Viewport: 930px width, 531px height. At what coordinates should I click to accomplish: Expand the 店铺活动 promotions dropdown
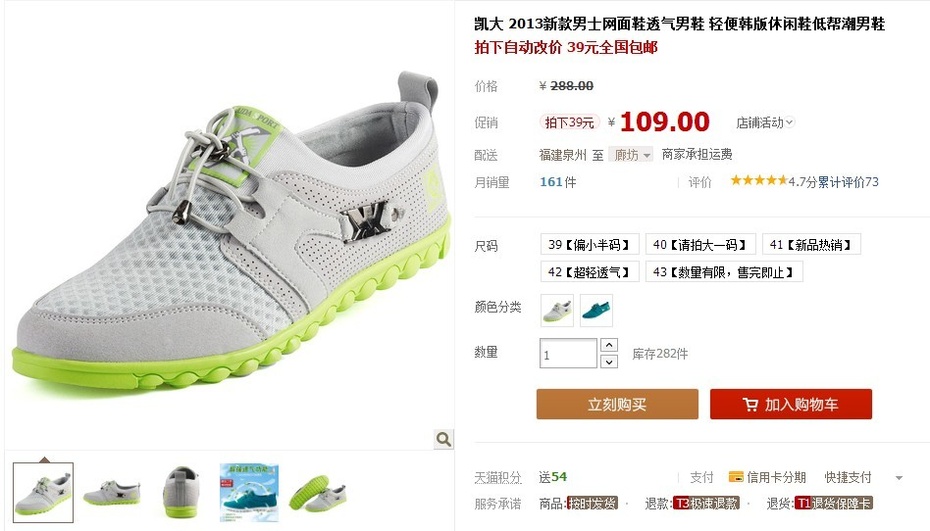(x=765, y=123)
